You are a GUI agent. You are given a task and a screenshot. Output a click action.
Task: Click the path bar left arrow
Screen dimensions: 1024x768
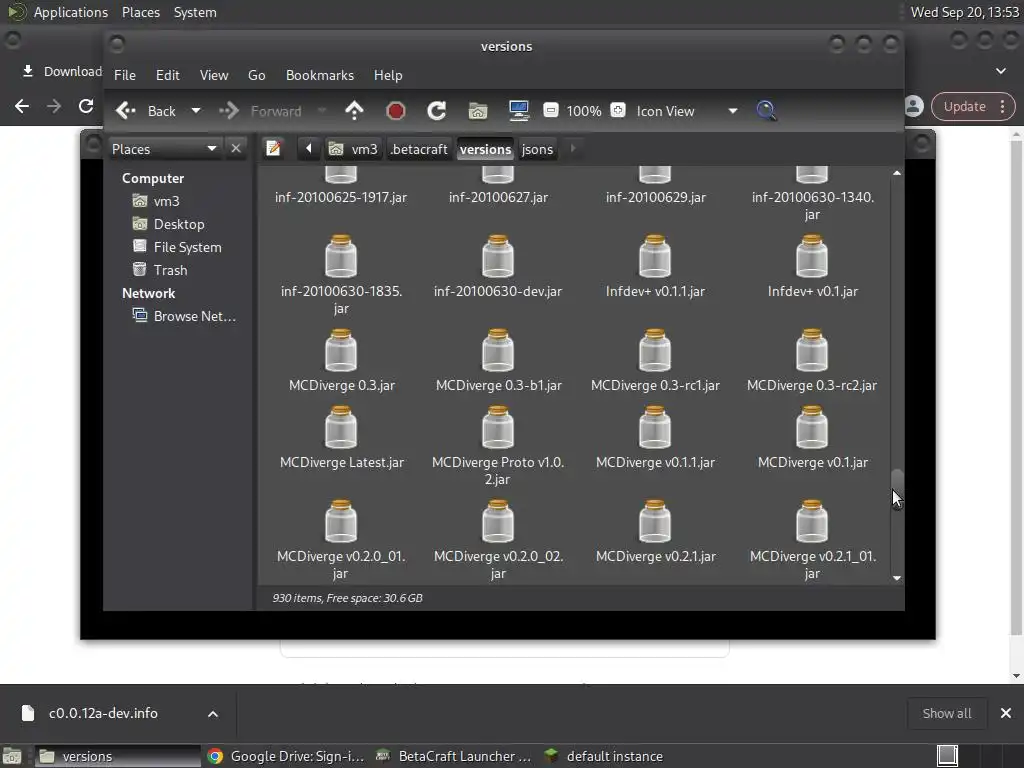pyautogui.click(x=308, y=149)
